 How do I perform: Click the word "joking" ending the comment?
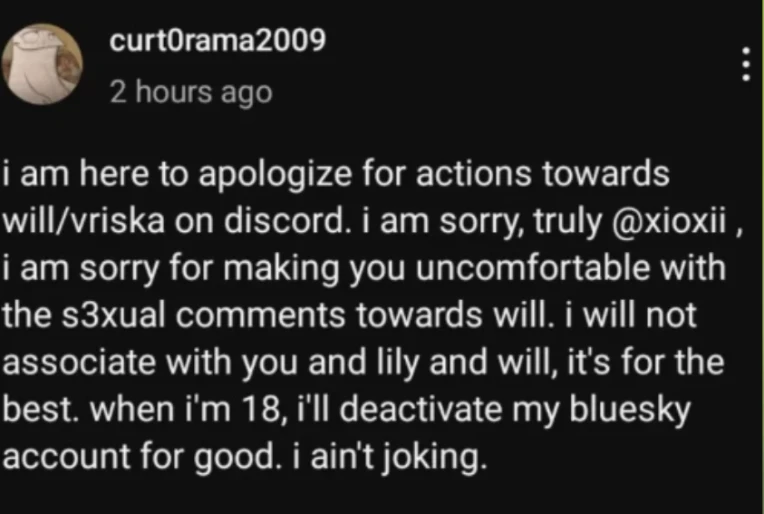(x=434, y=458)
